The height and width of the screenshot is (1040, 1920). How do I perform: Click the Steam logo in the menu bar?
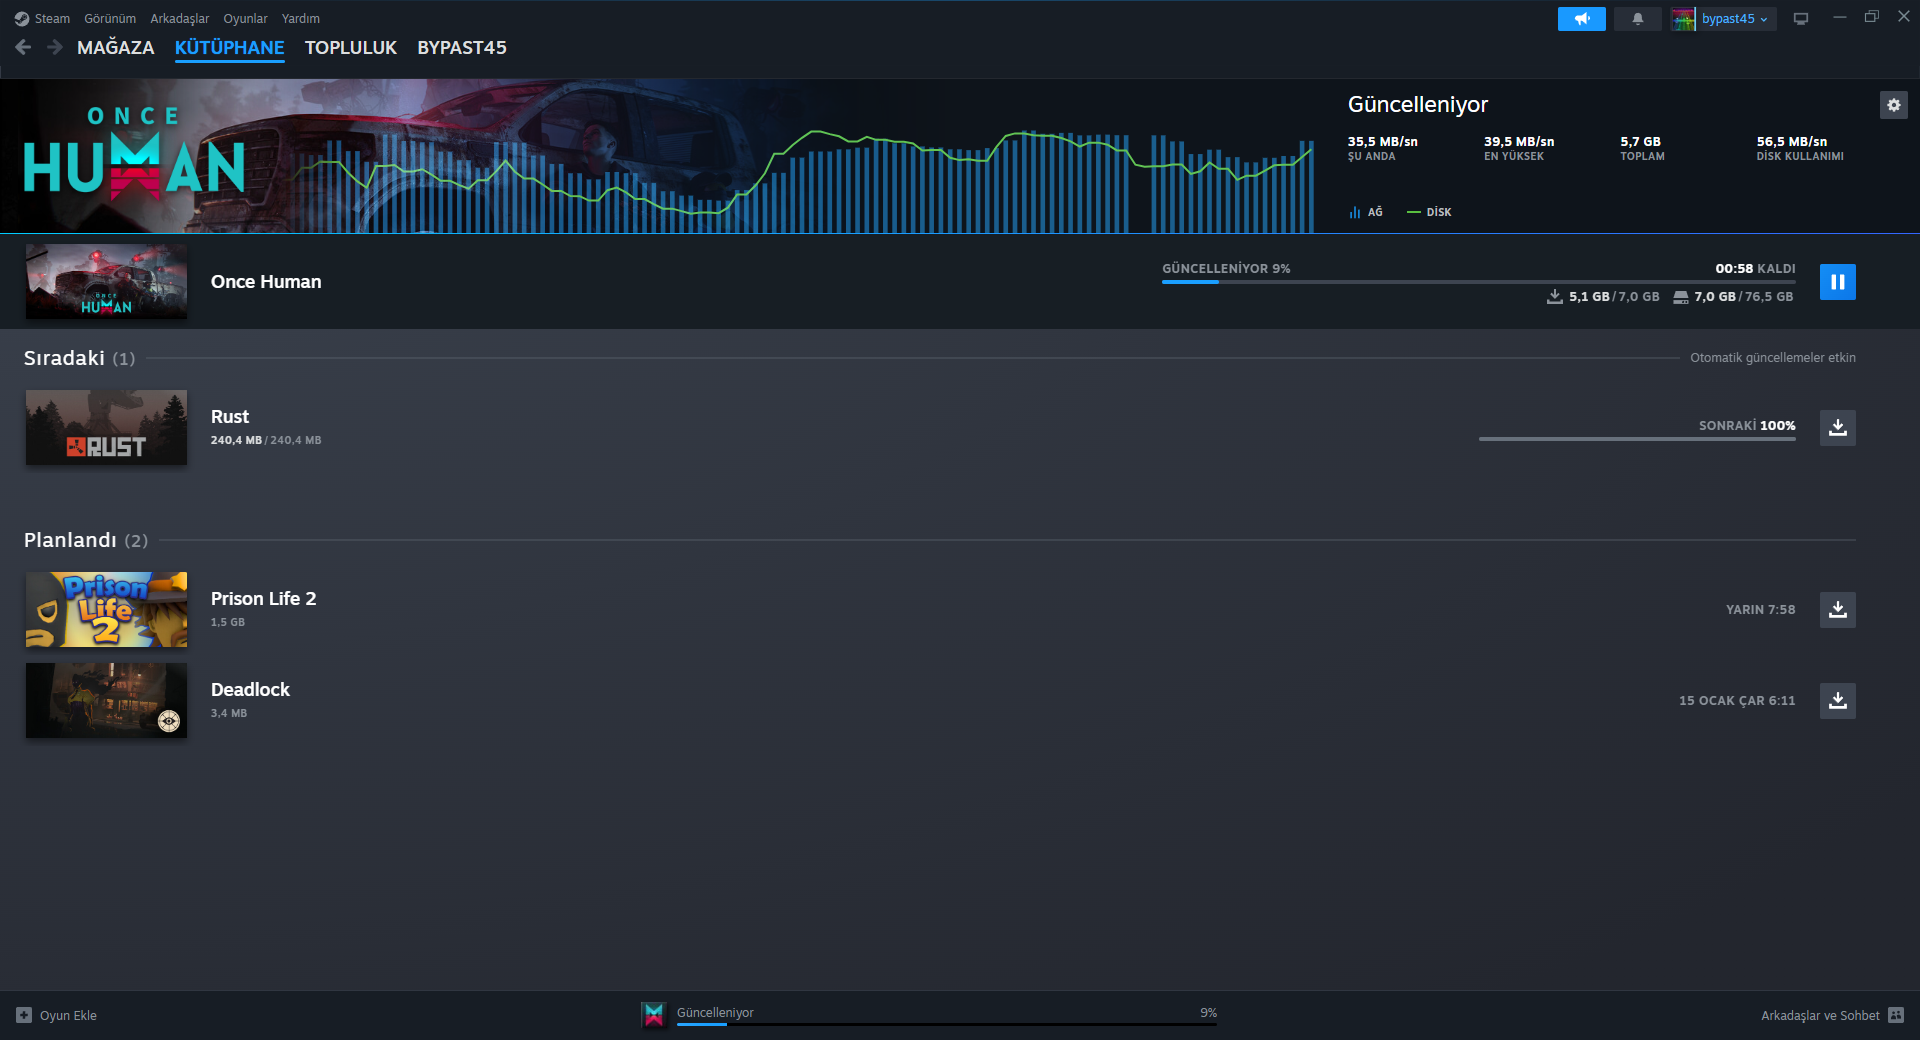tap(22, 19)
